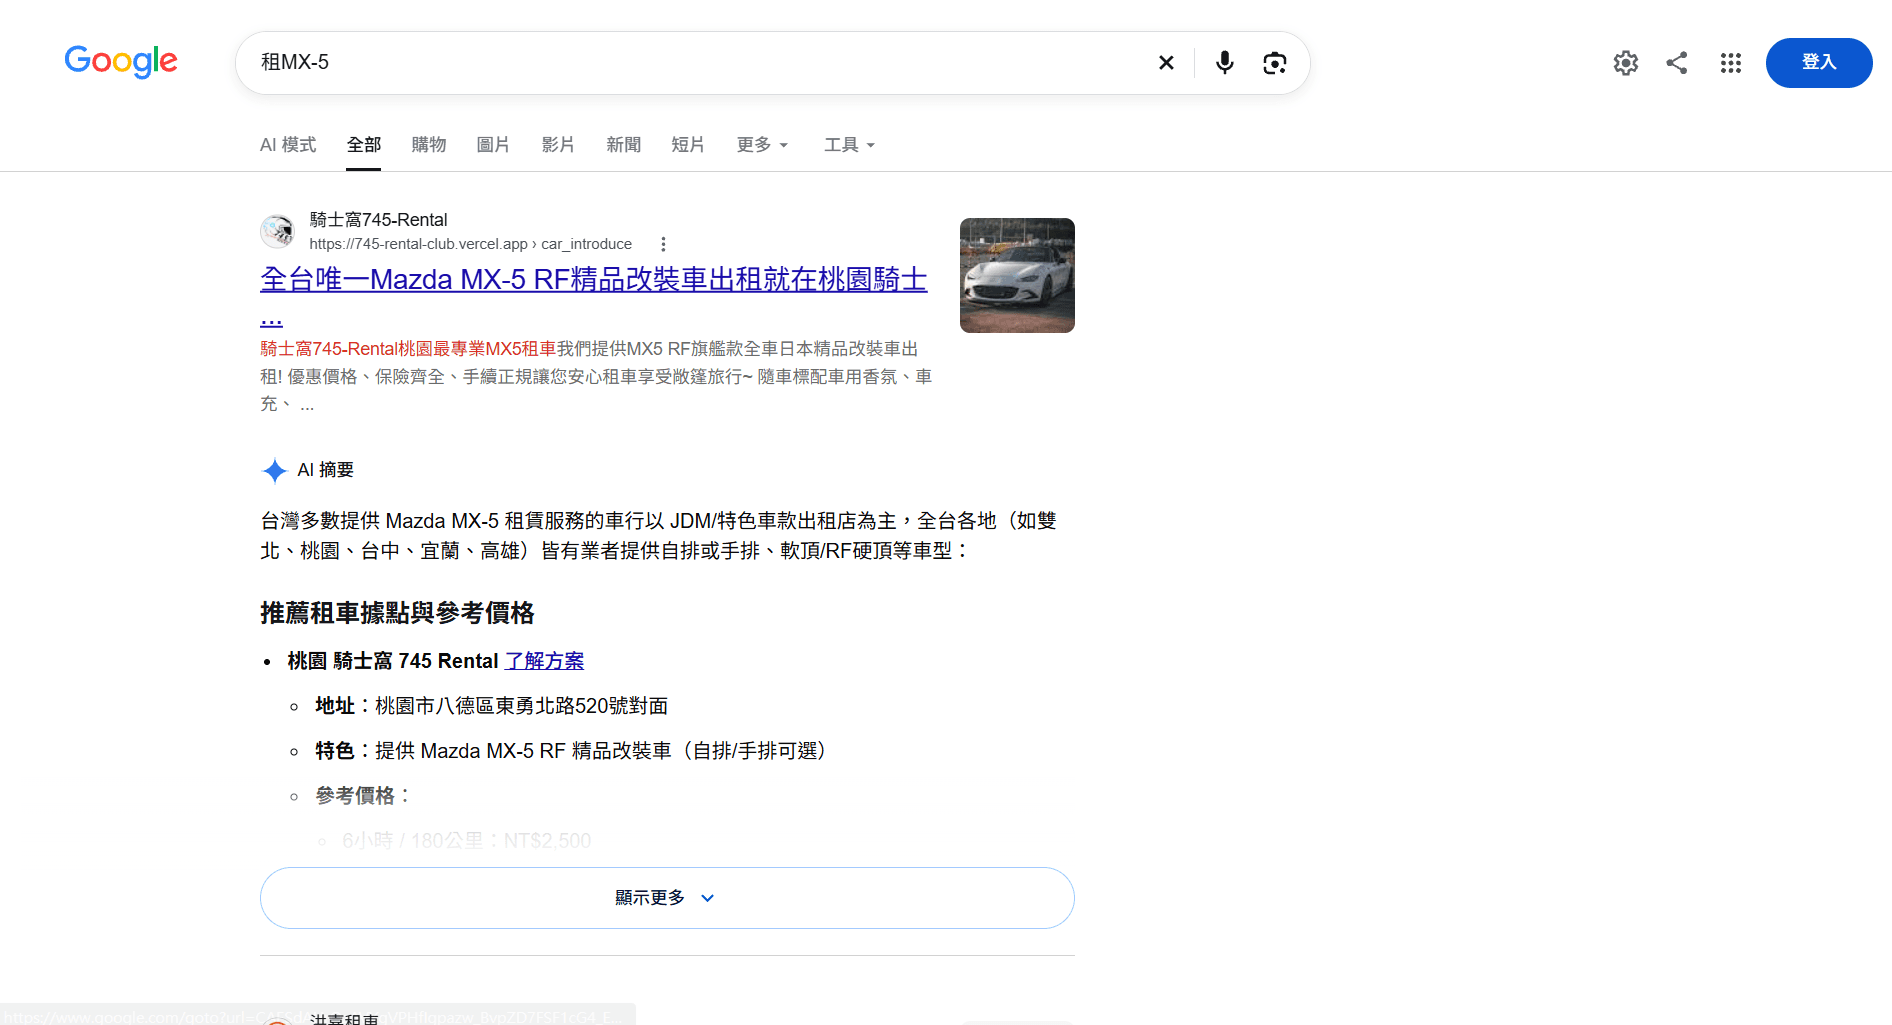The width and height of the screenshot is (1892, 1025).
Task: Switch to the AI 模式 tab
Action: pyautogui.click(x=288, y=145)
